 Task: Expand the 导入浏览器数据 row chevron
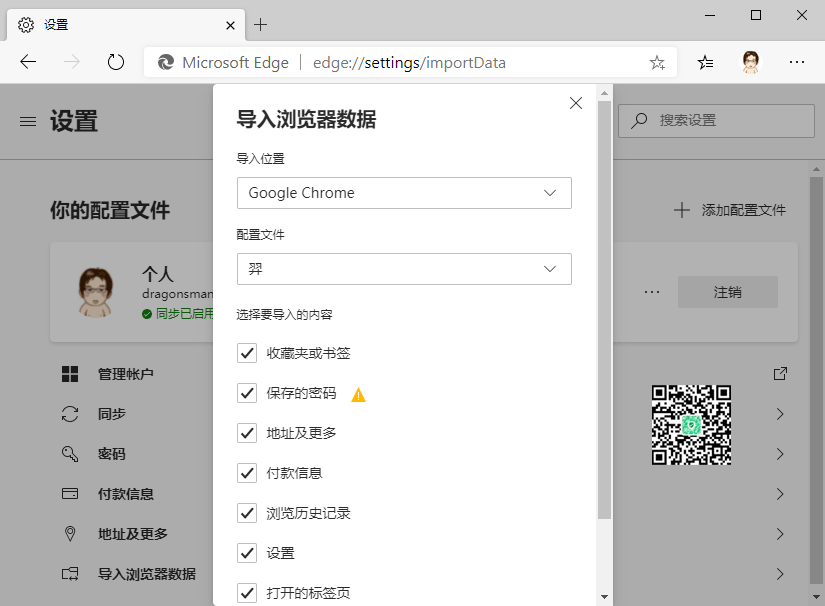780,574
